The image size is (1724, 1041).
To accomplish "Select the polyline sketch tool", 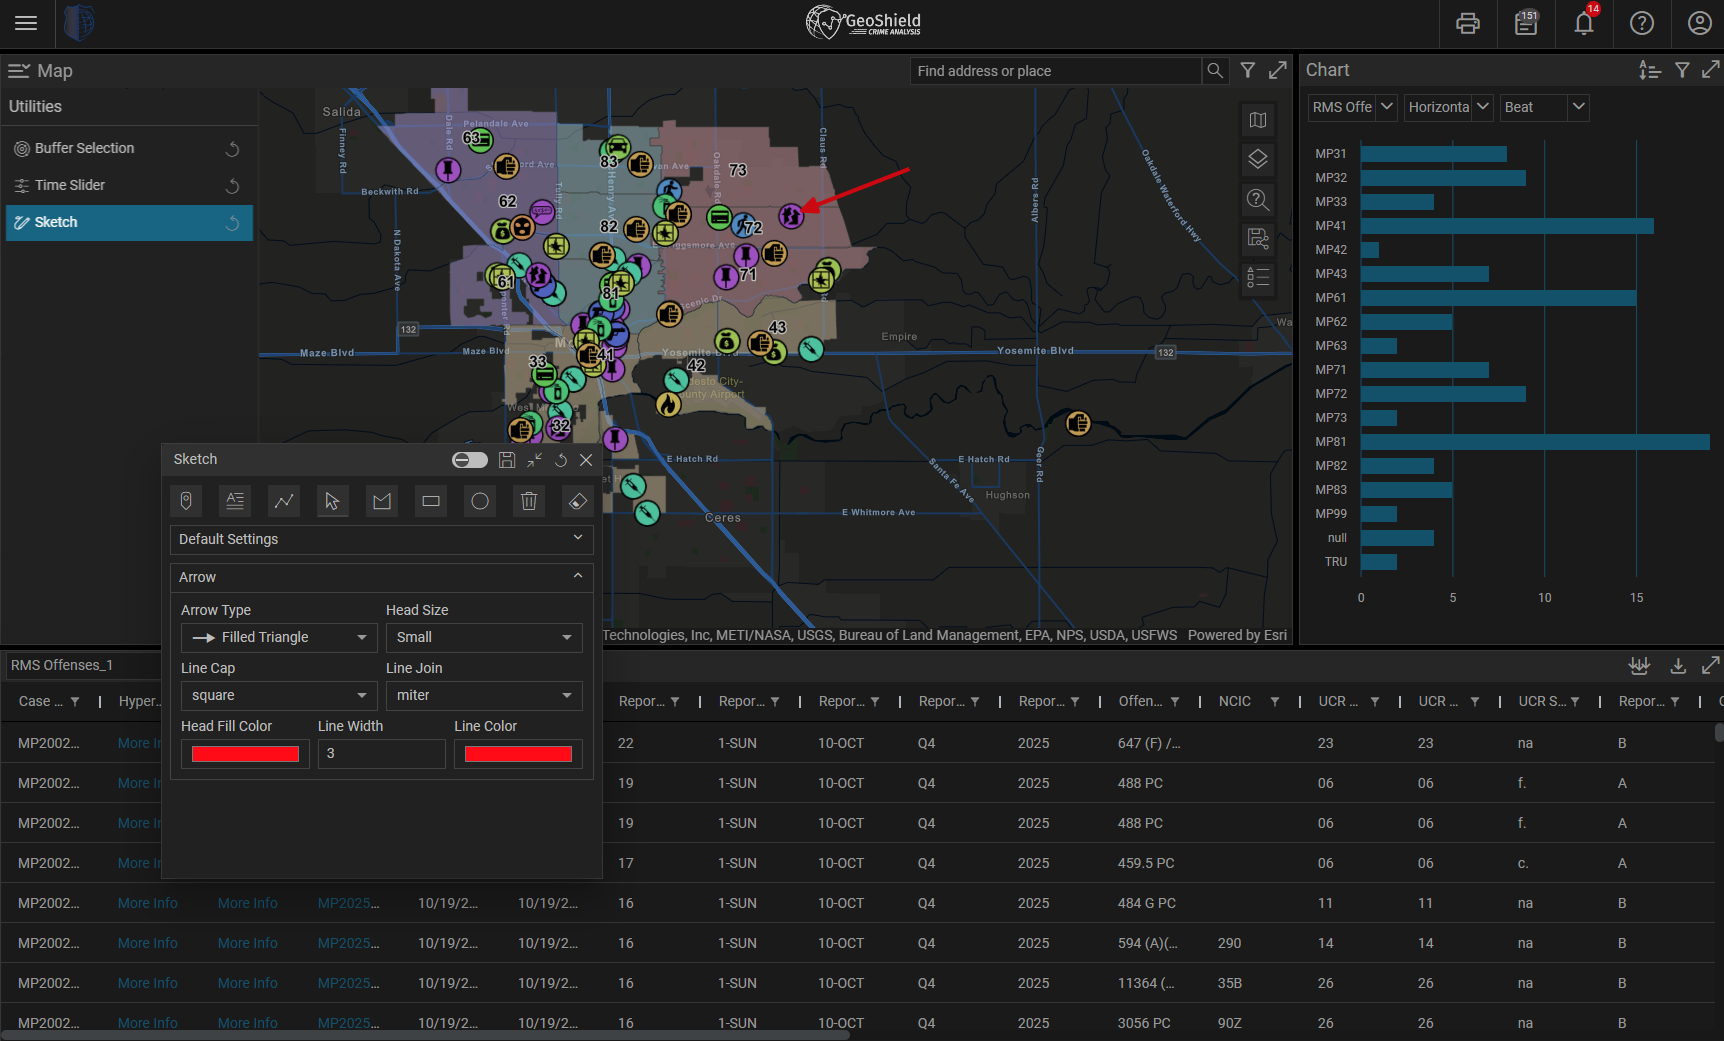I will pos(284,501).
